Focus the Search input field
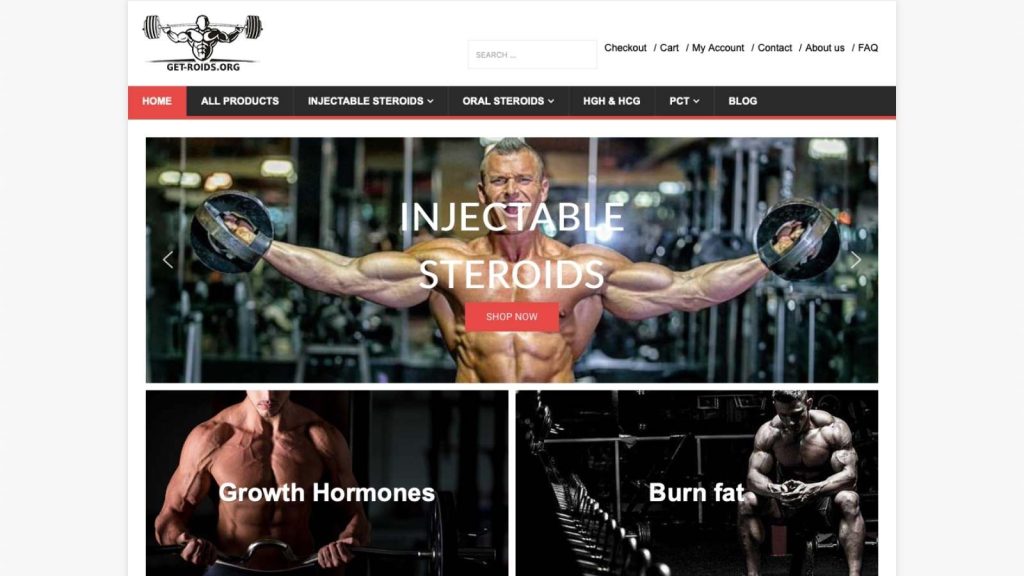Viewport: 1024px width, 576px height. (532, 55)
